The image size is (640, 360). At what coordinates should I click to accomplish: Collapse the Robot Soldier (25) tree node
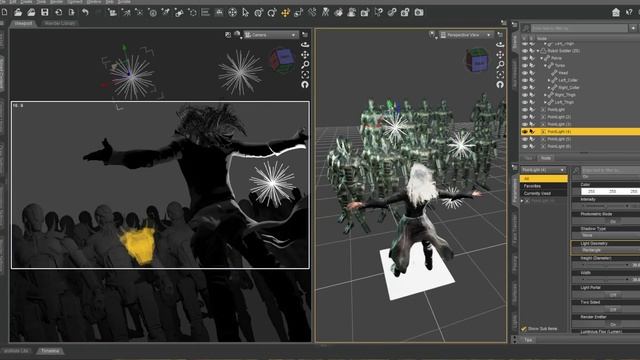[538, 51]
